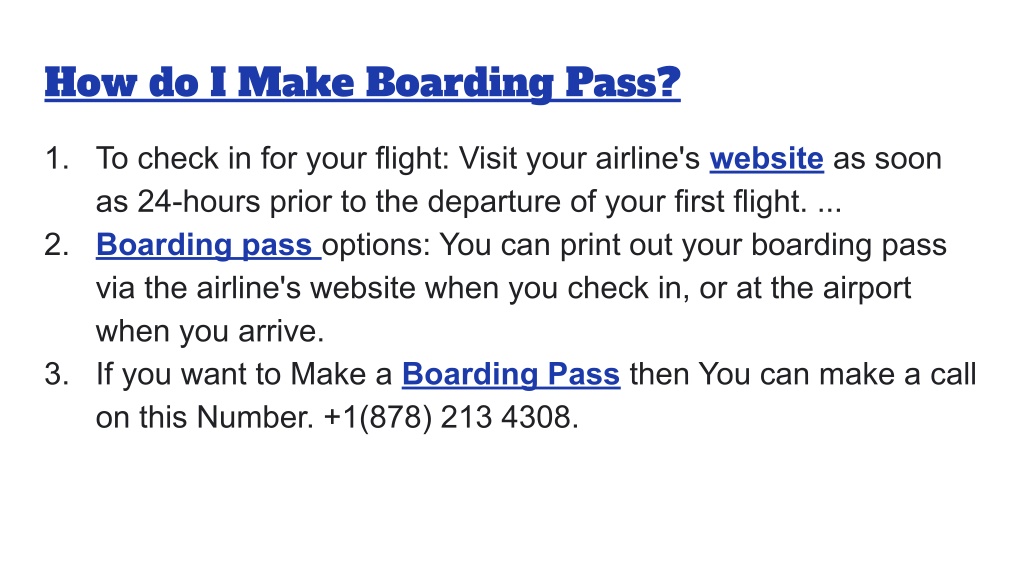Select the list number '3.'
Image resolution: width=1024 pixels, height=576 pixels.
pyautogui.click(x=57, y=374)
